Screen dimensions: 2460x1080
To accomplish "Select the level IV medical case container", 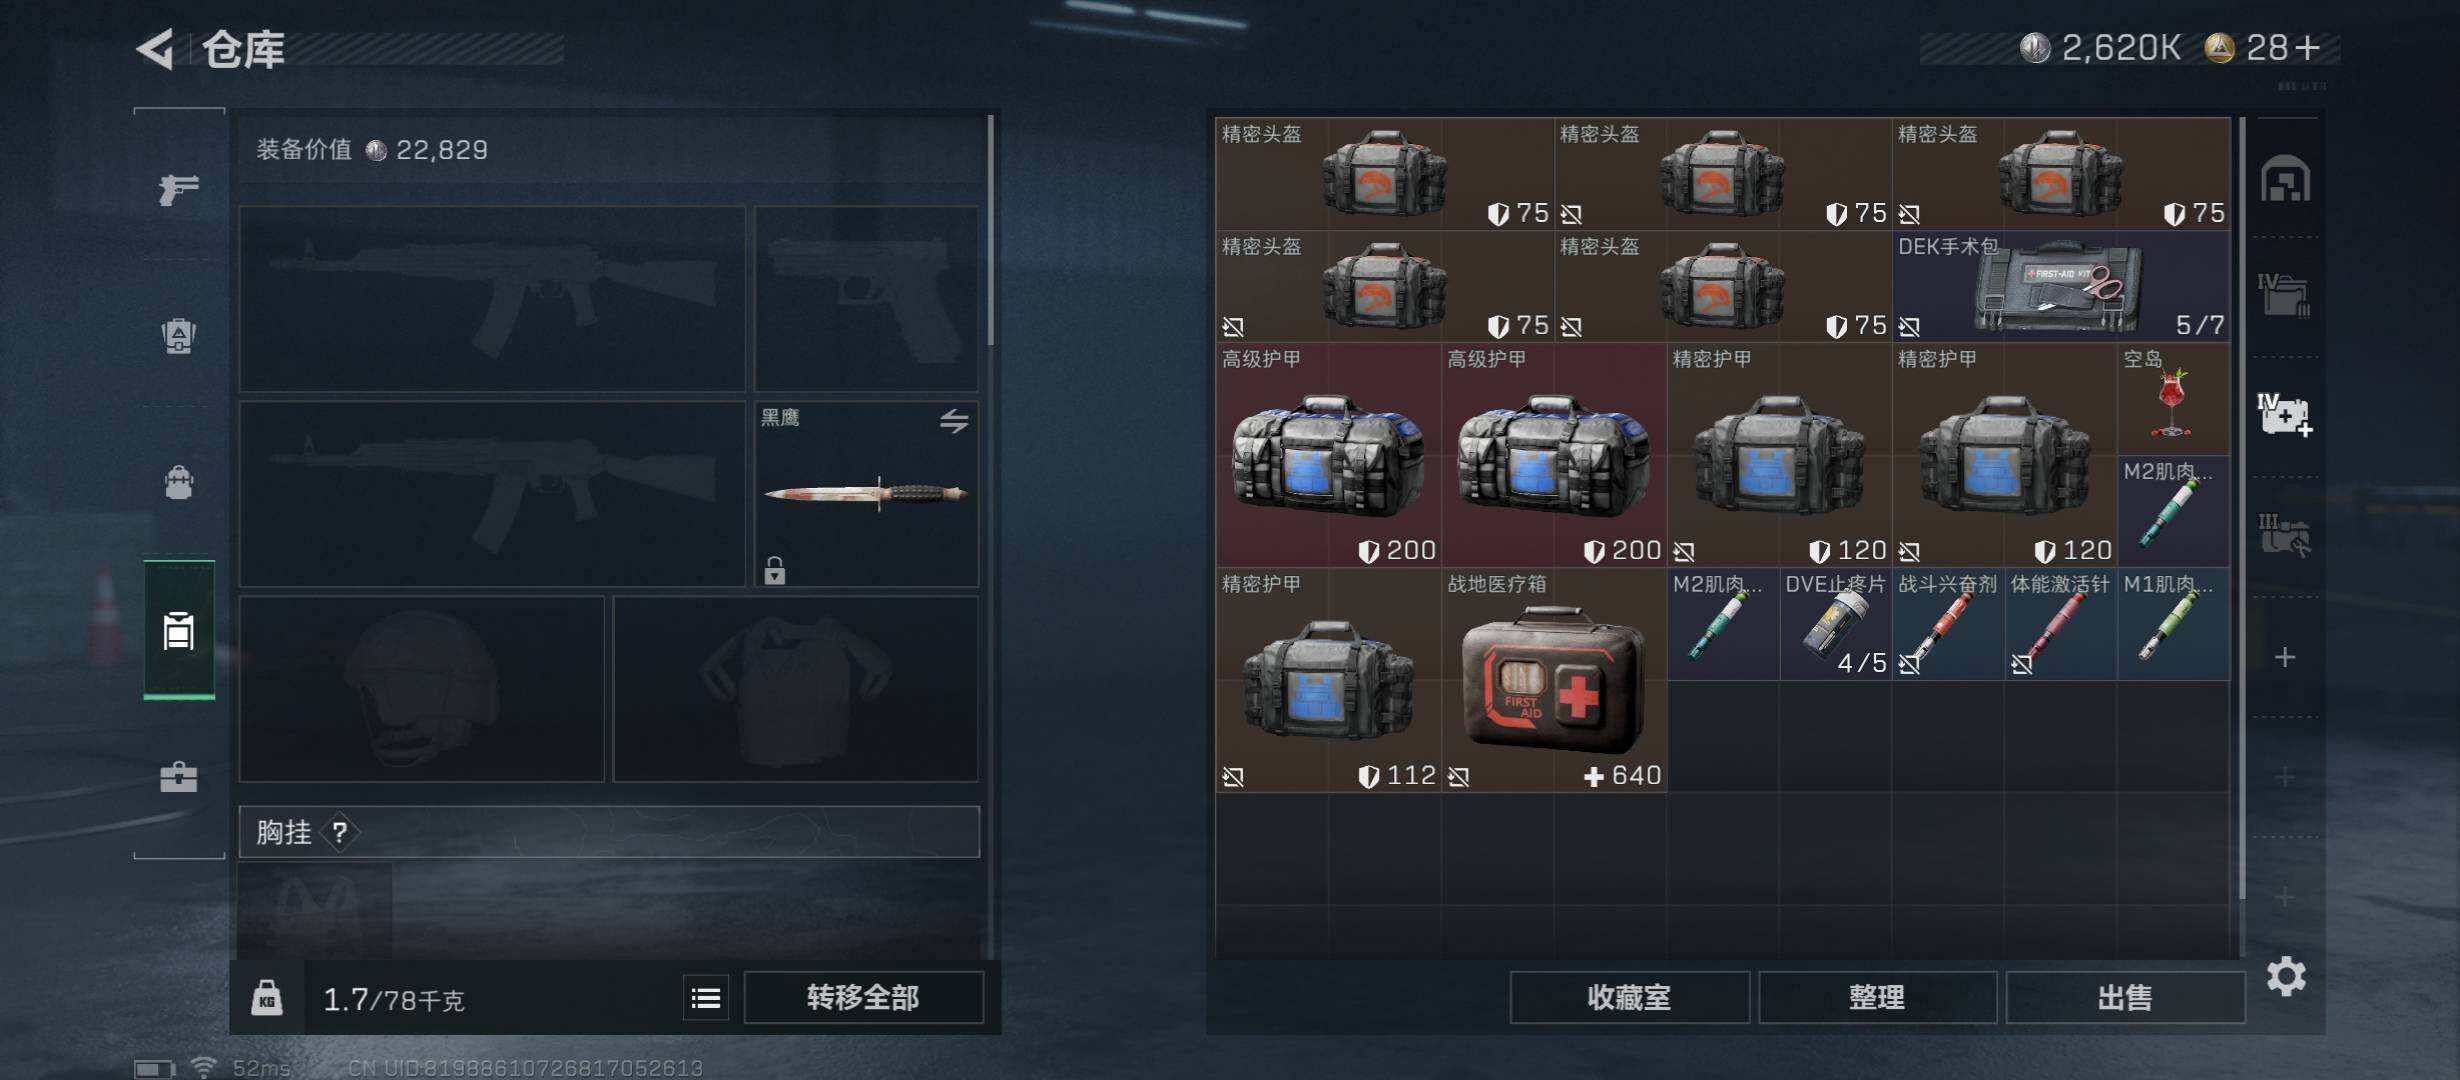I will click(2286, 414).
